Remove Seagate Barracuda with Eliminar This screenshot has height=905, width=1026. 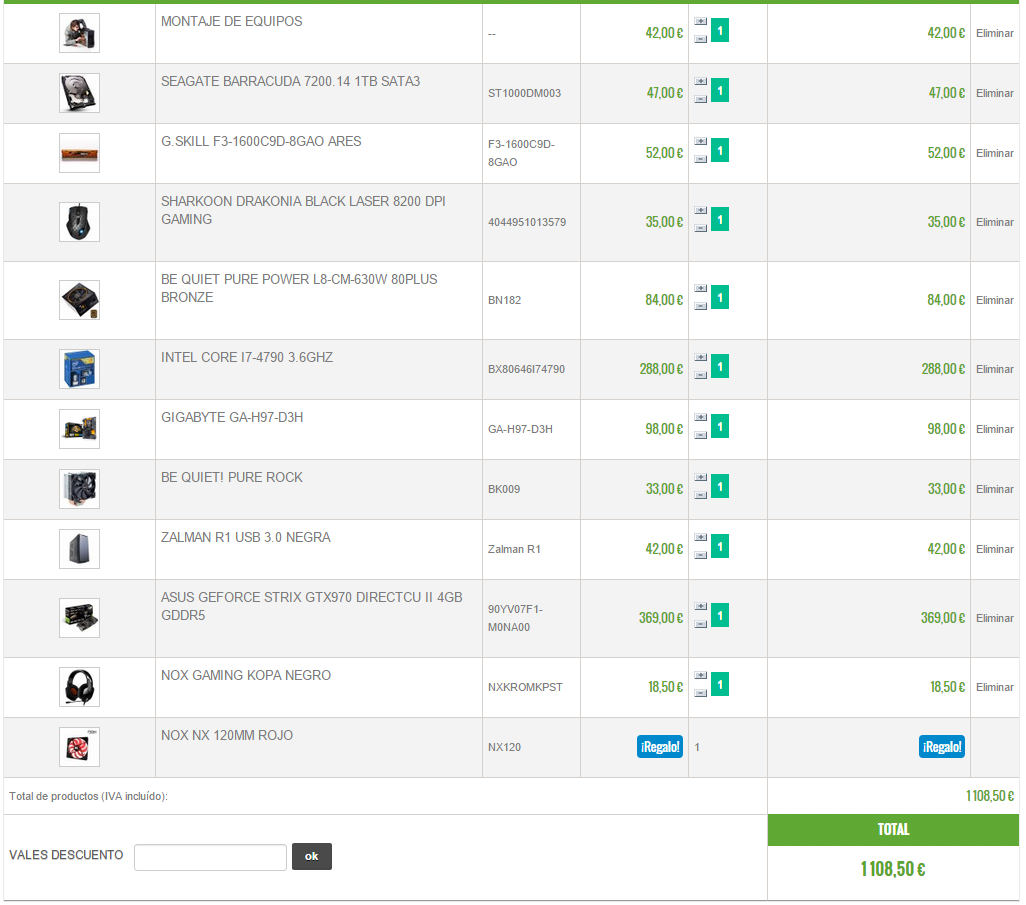pyautogui.click(x=995, y=93)
